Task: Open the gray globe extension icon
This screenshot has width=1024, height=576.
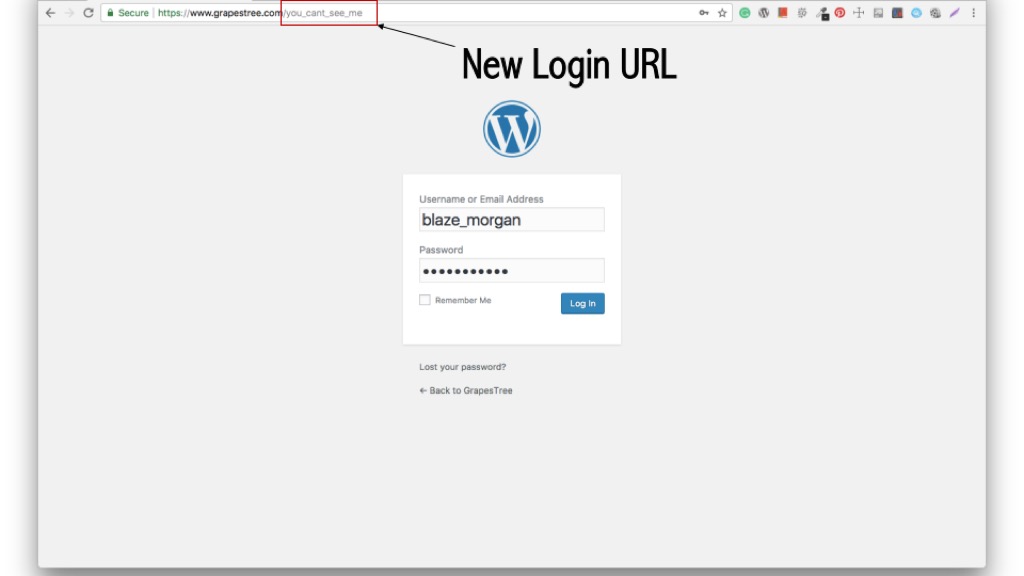Action: coord(935,12)
